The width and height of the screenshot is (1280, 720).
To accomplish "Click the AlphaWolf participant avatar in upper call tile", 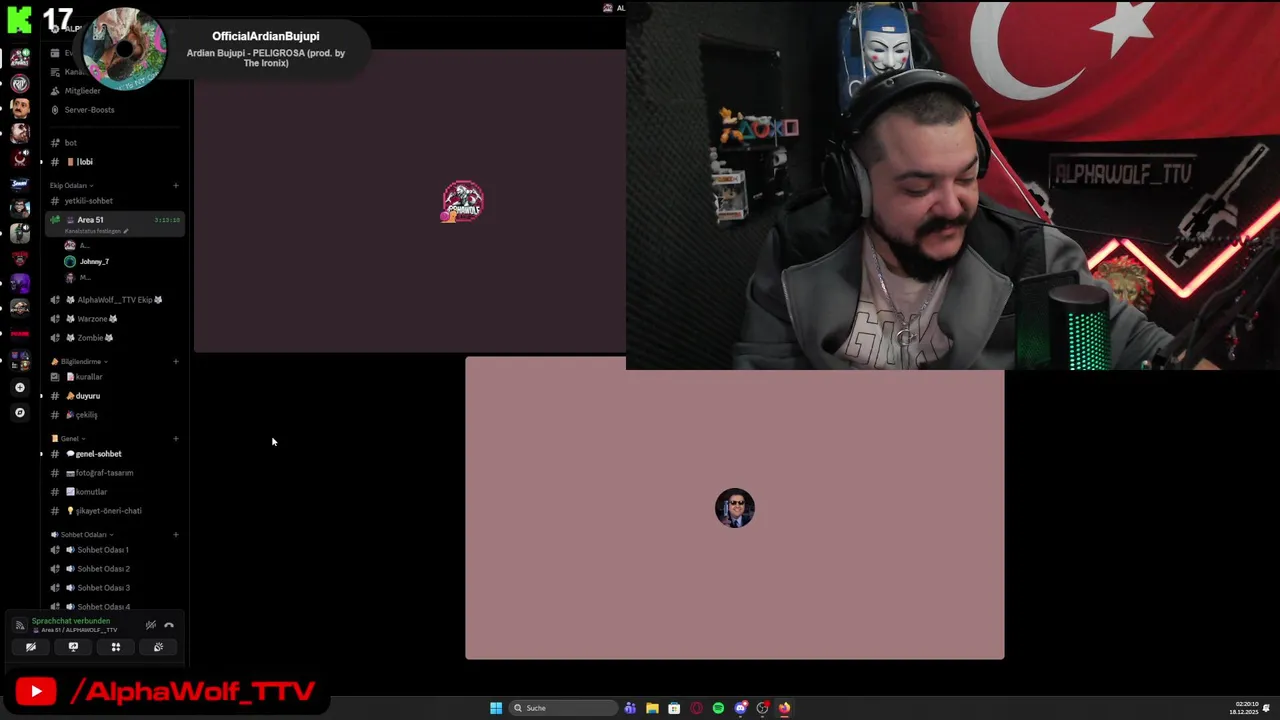I will click(462, 202).
